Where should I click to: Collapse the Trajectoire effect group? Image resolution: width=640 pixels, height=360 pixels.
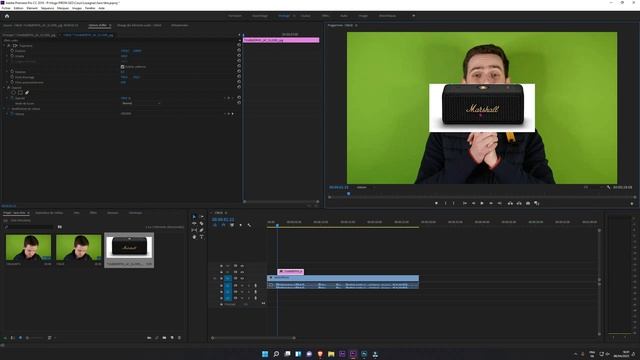pyautogui.click(x=4, y=46)
